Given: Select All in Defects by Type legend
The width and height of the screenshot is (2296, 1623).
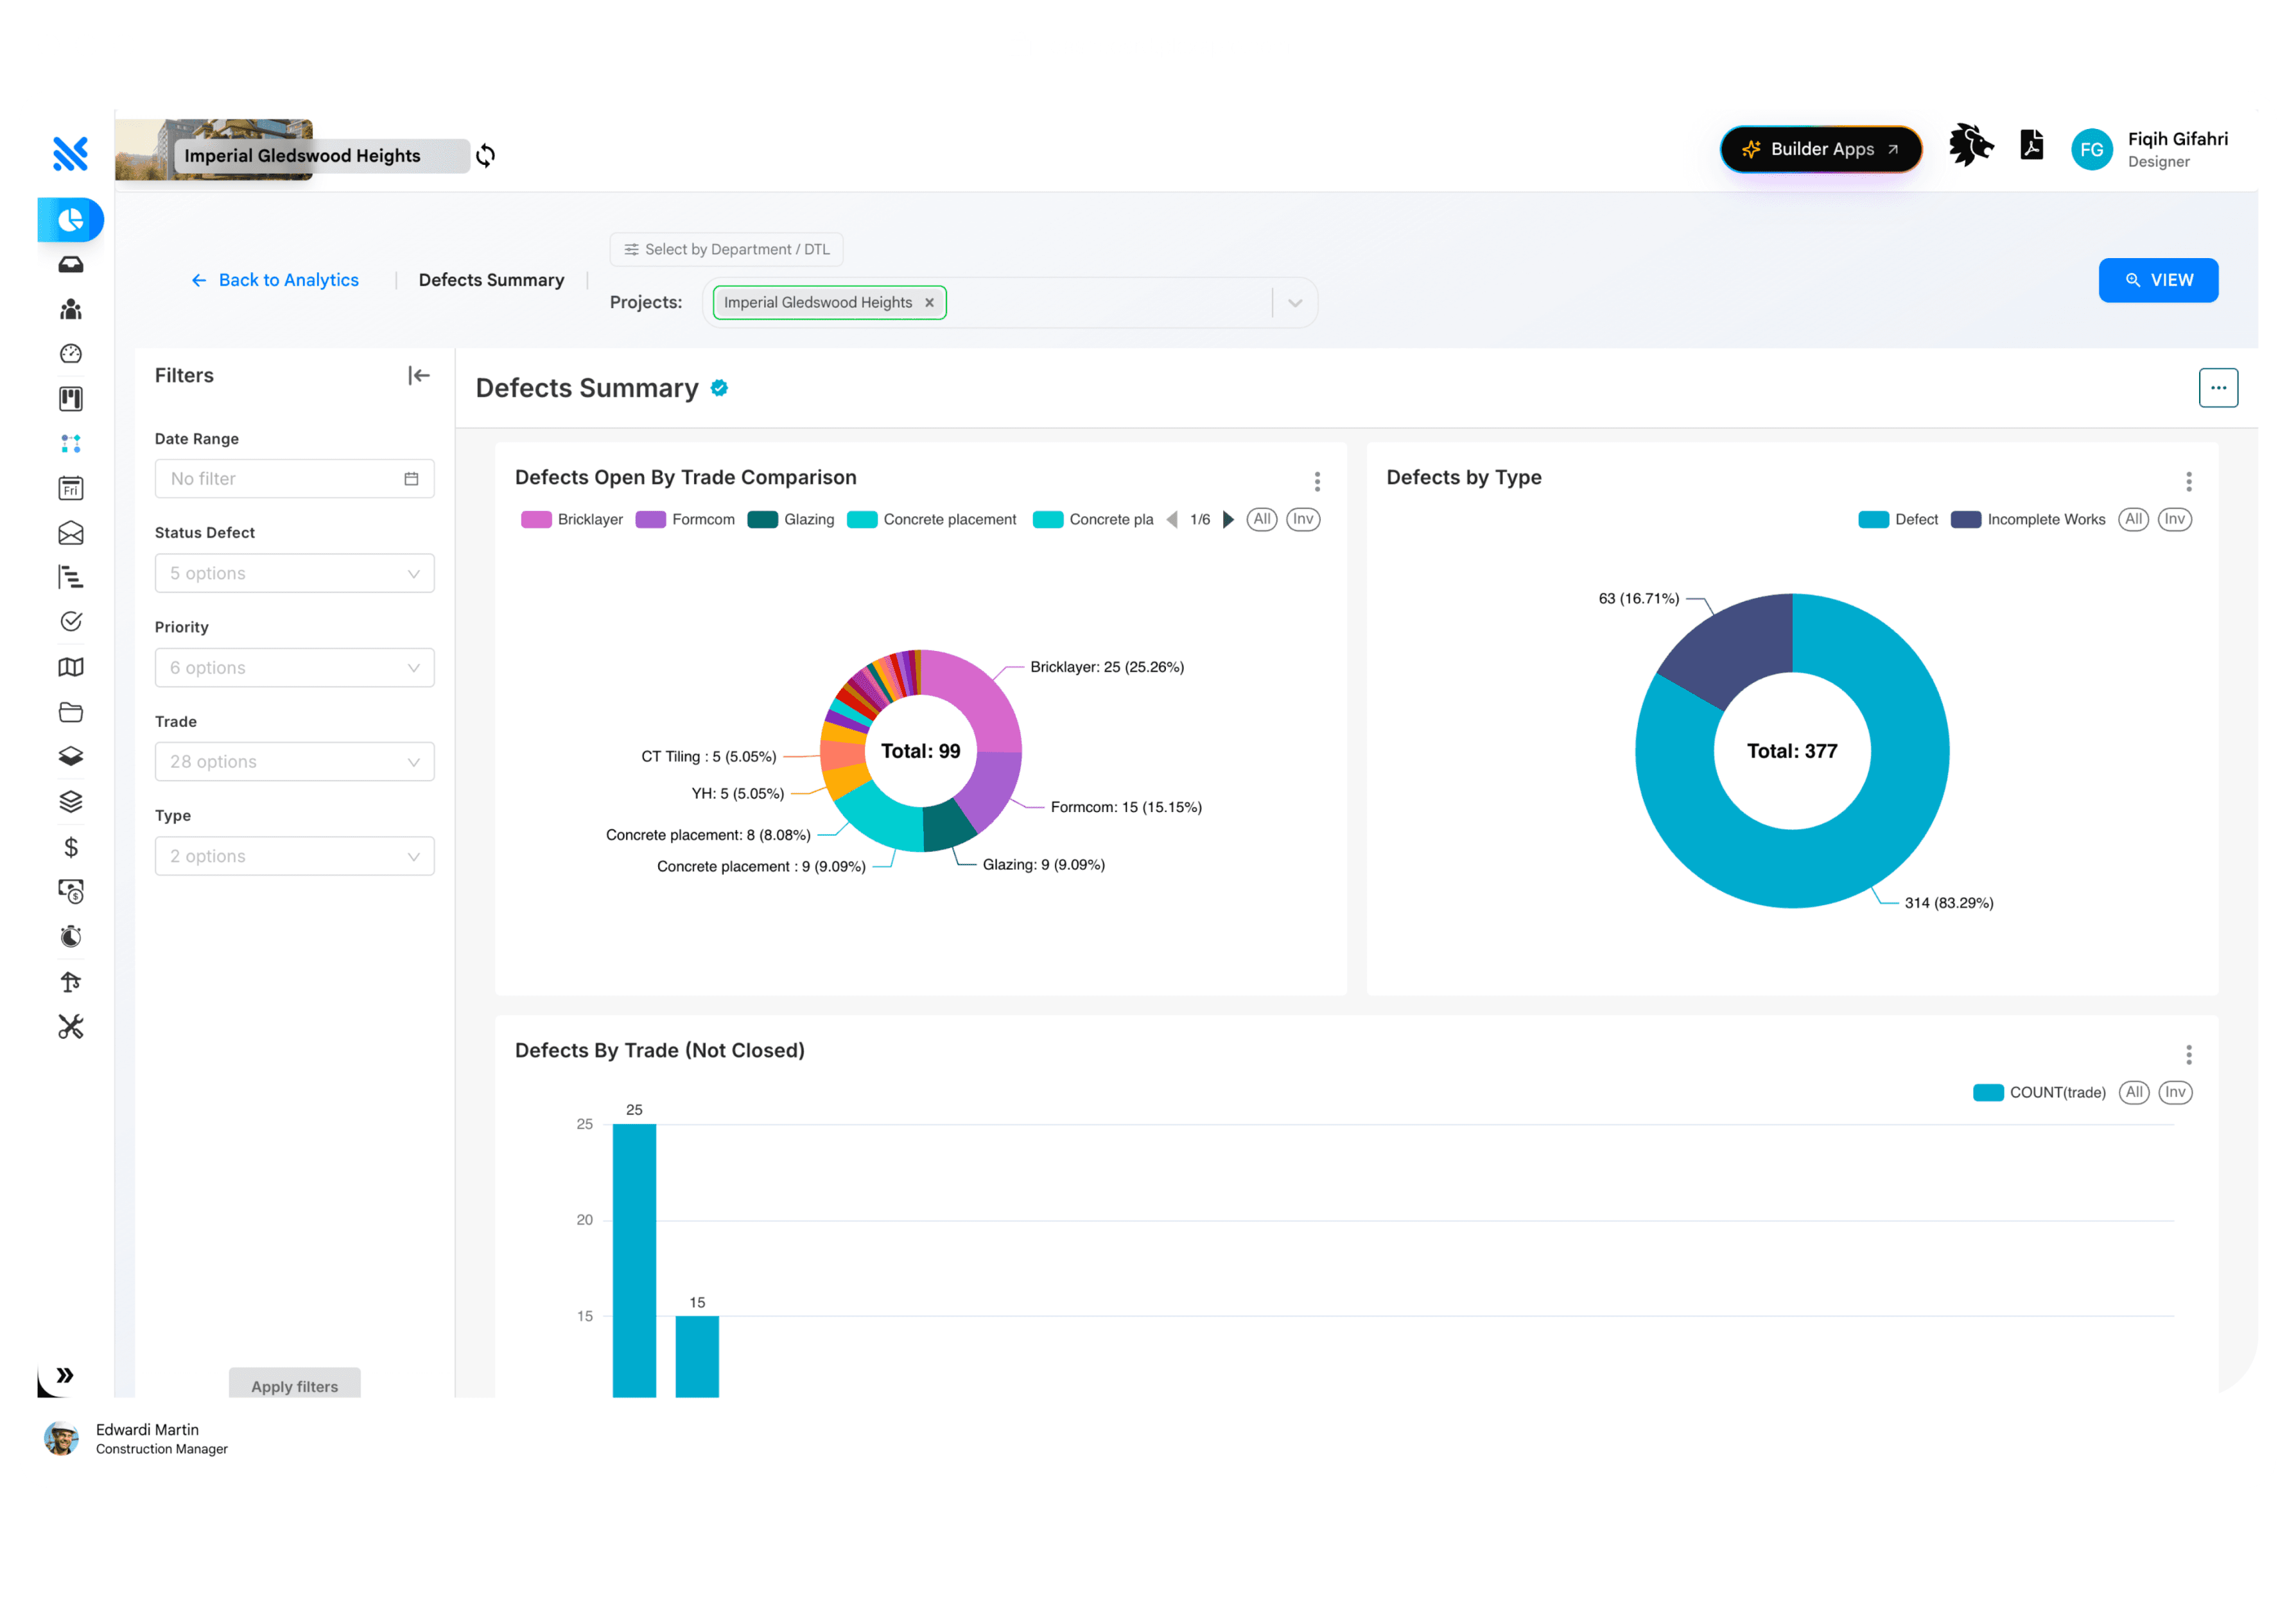Looking at the screenshot, I should [2134, 519].
